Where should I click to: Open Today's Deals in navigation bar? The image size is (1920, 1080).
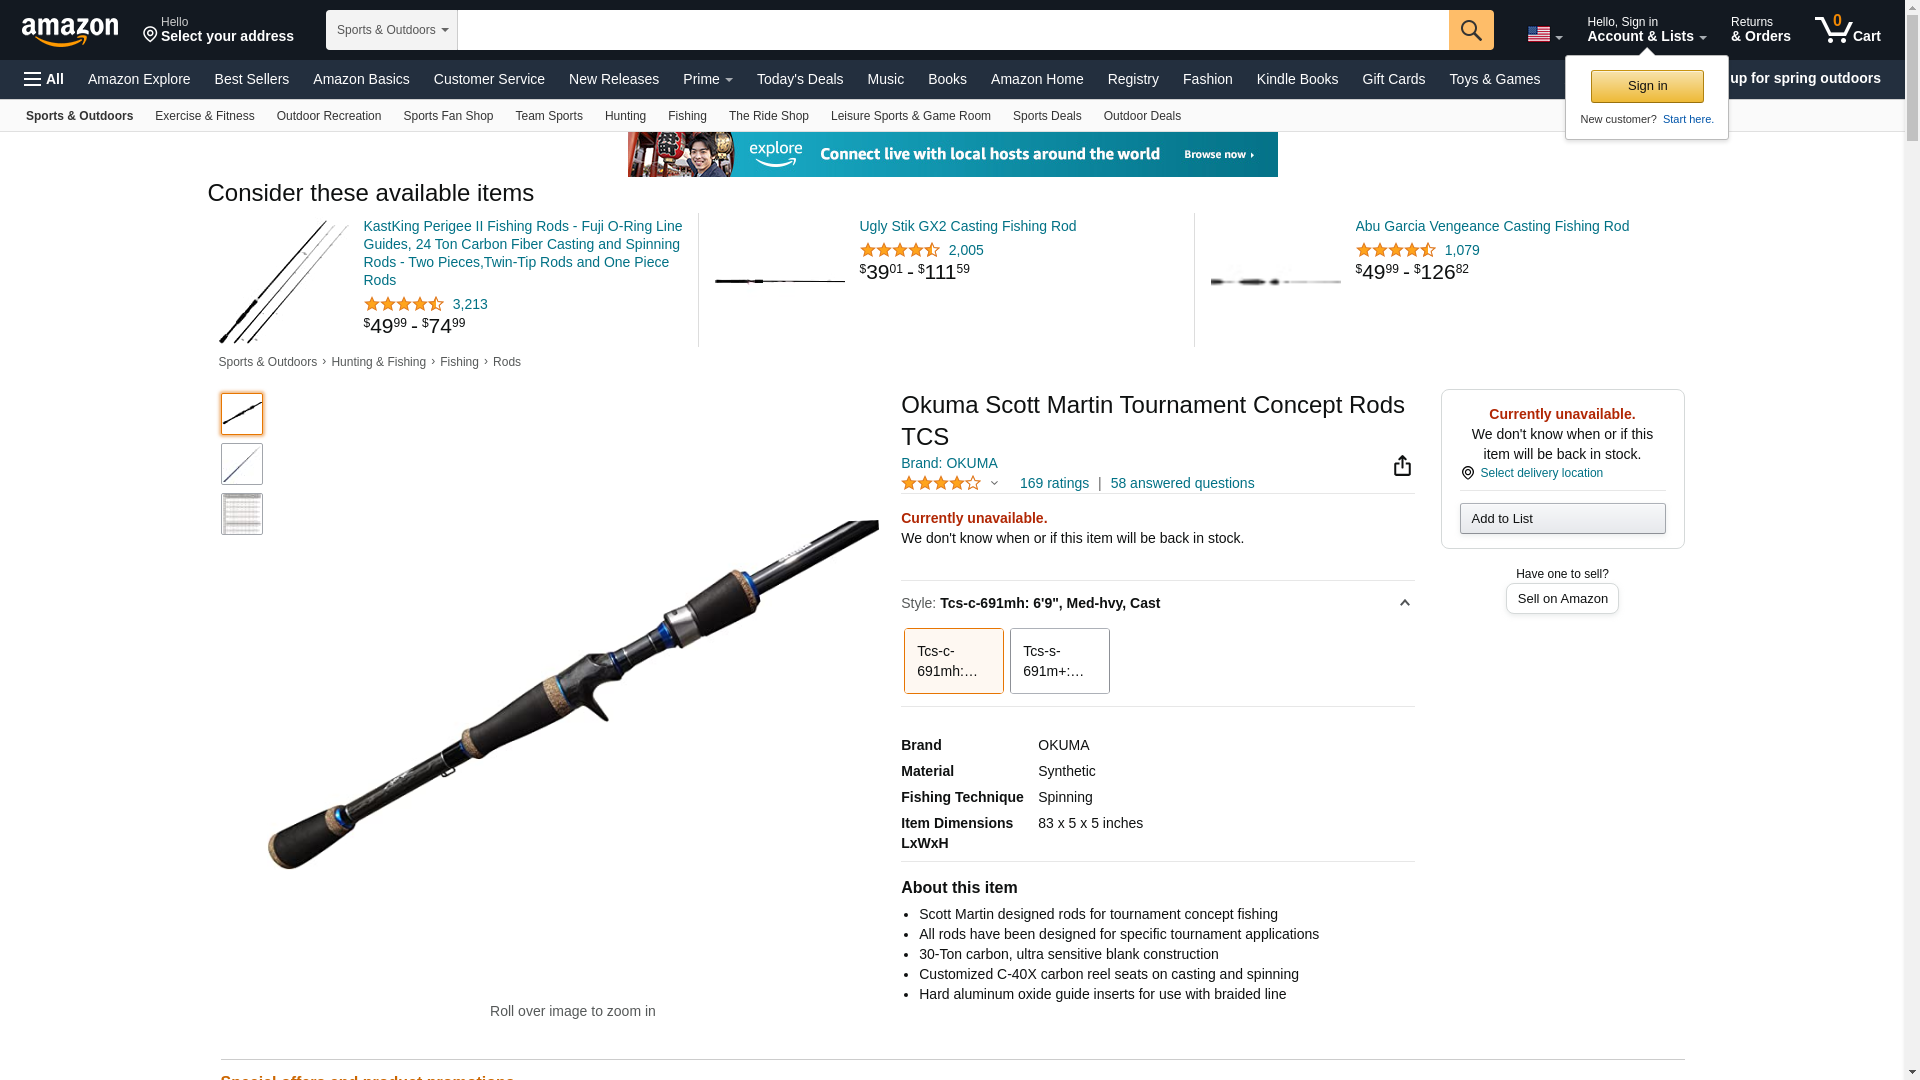pos(800,79)
